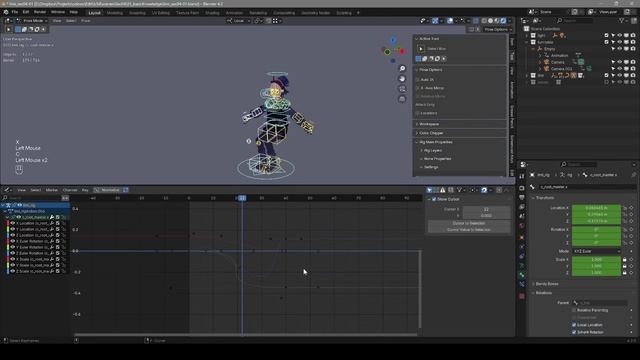
Task: Toggle perspective/orthographic grid icon in viewport
Action: click(402, 99)
